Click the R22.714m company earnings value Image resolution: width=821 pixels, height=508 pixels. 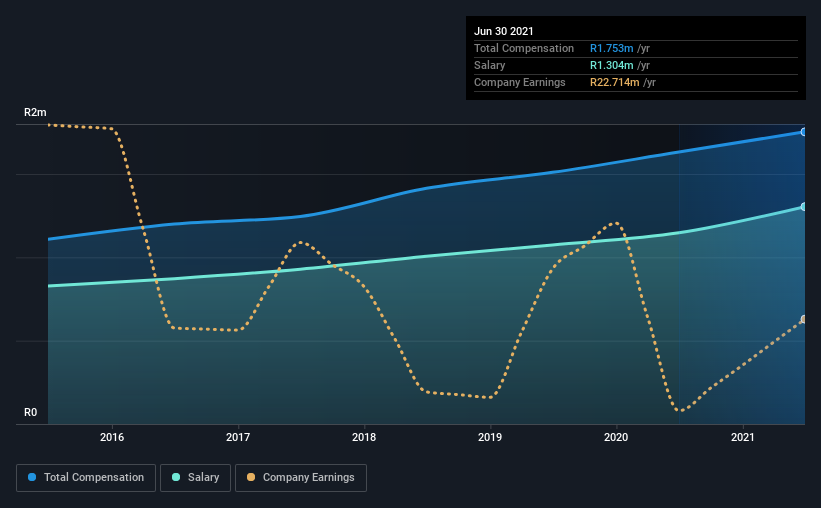(615, 82)
